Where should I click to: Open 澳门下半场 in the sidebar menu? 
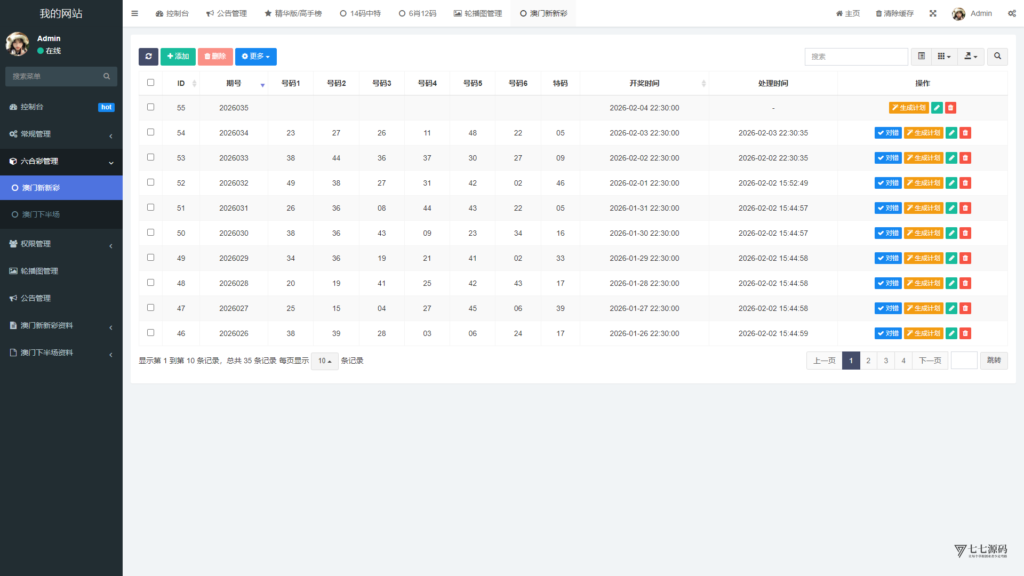click(41, 214)
